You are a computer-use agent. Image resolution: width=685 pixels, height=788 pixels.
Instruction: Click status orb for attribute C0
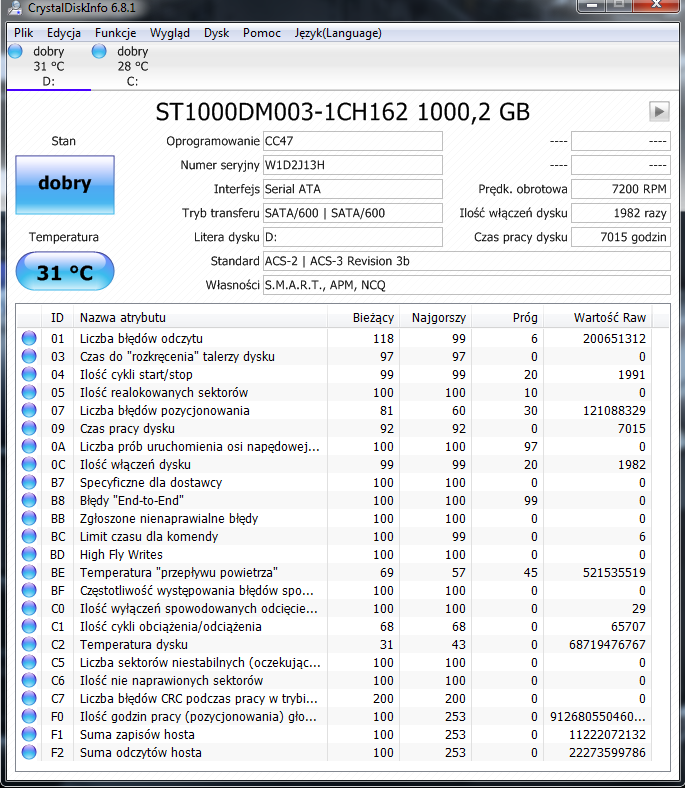[29, 609]
